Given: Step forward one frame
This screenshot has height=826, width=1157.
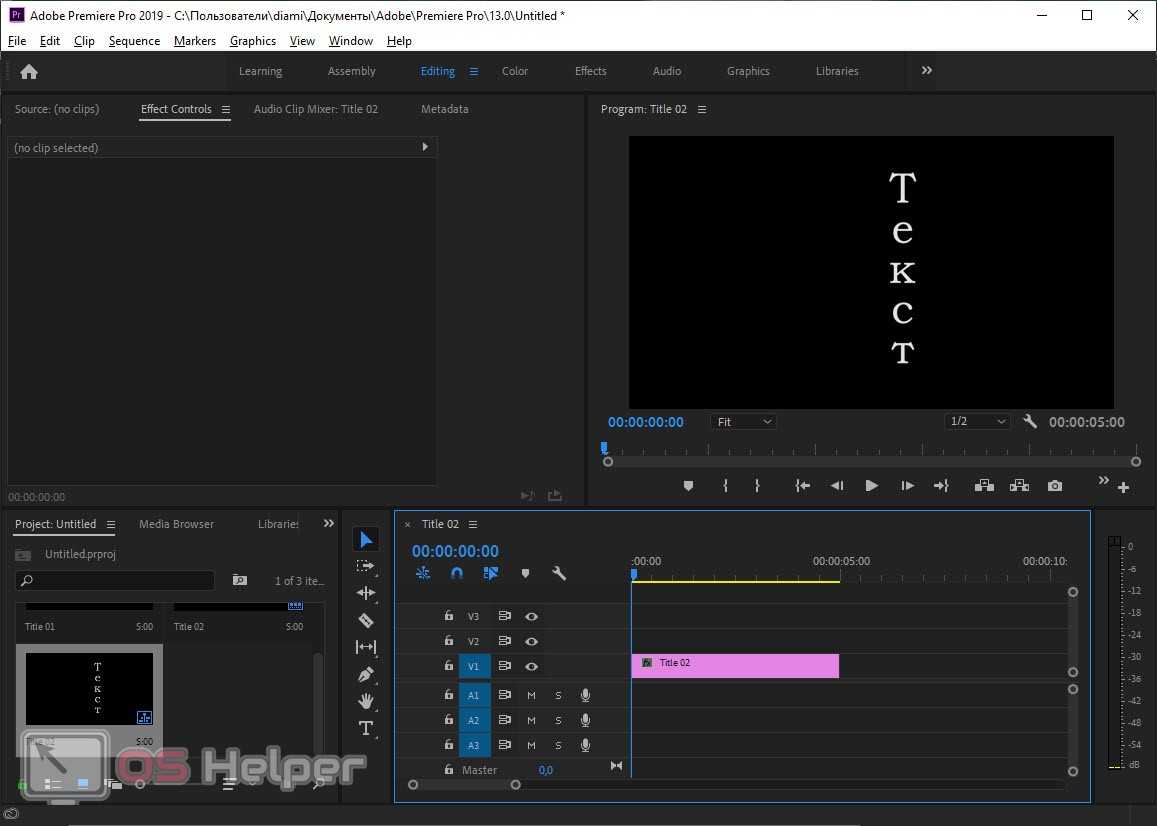Looking at the screenshot, I should tap(907, 486).
